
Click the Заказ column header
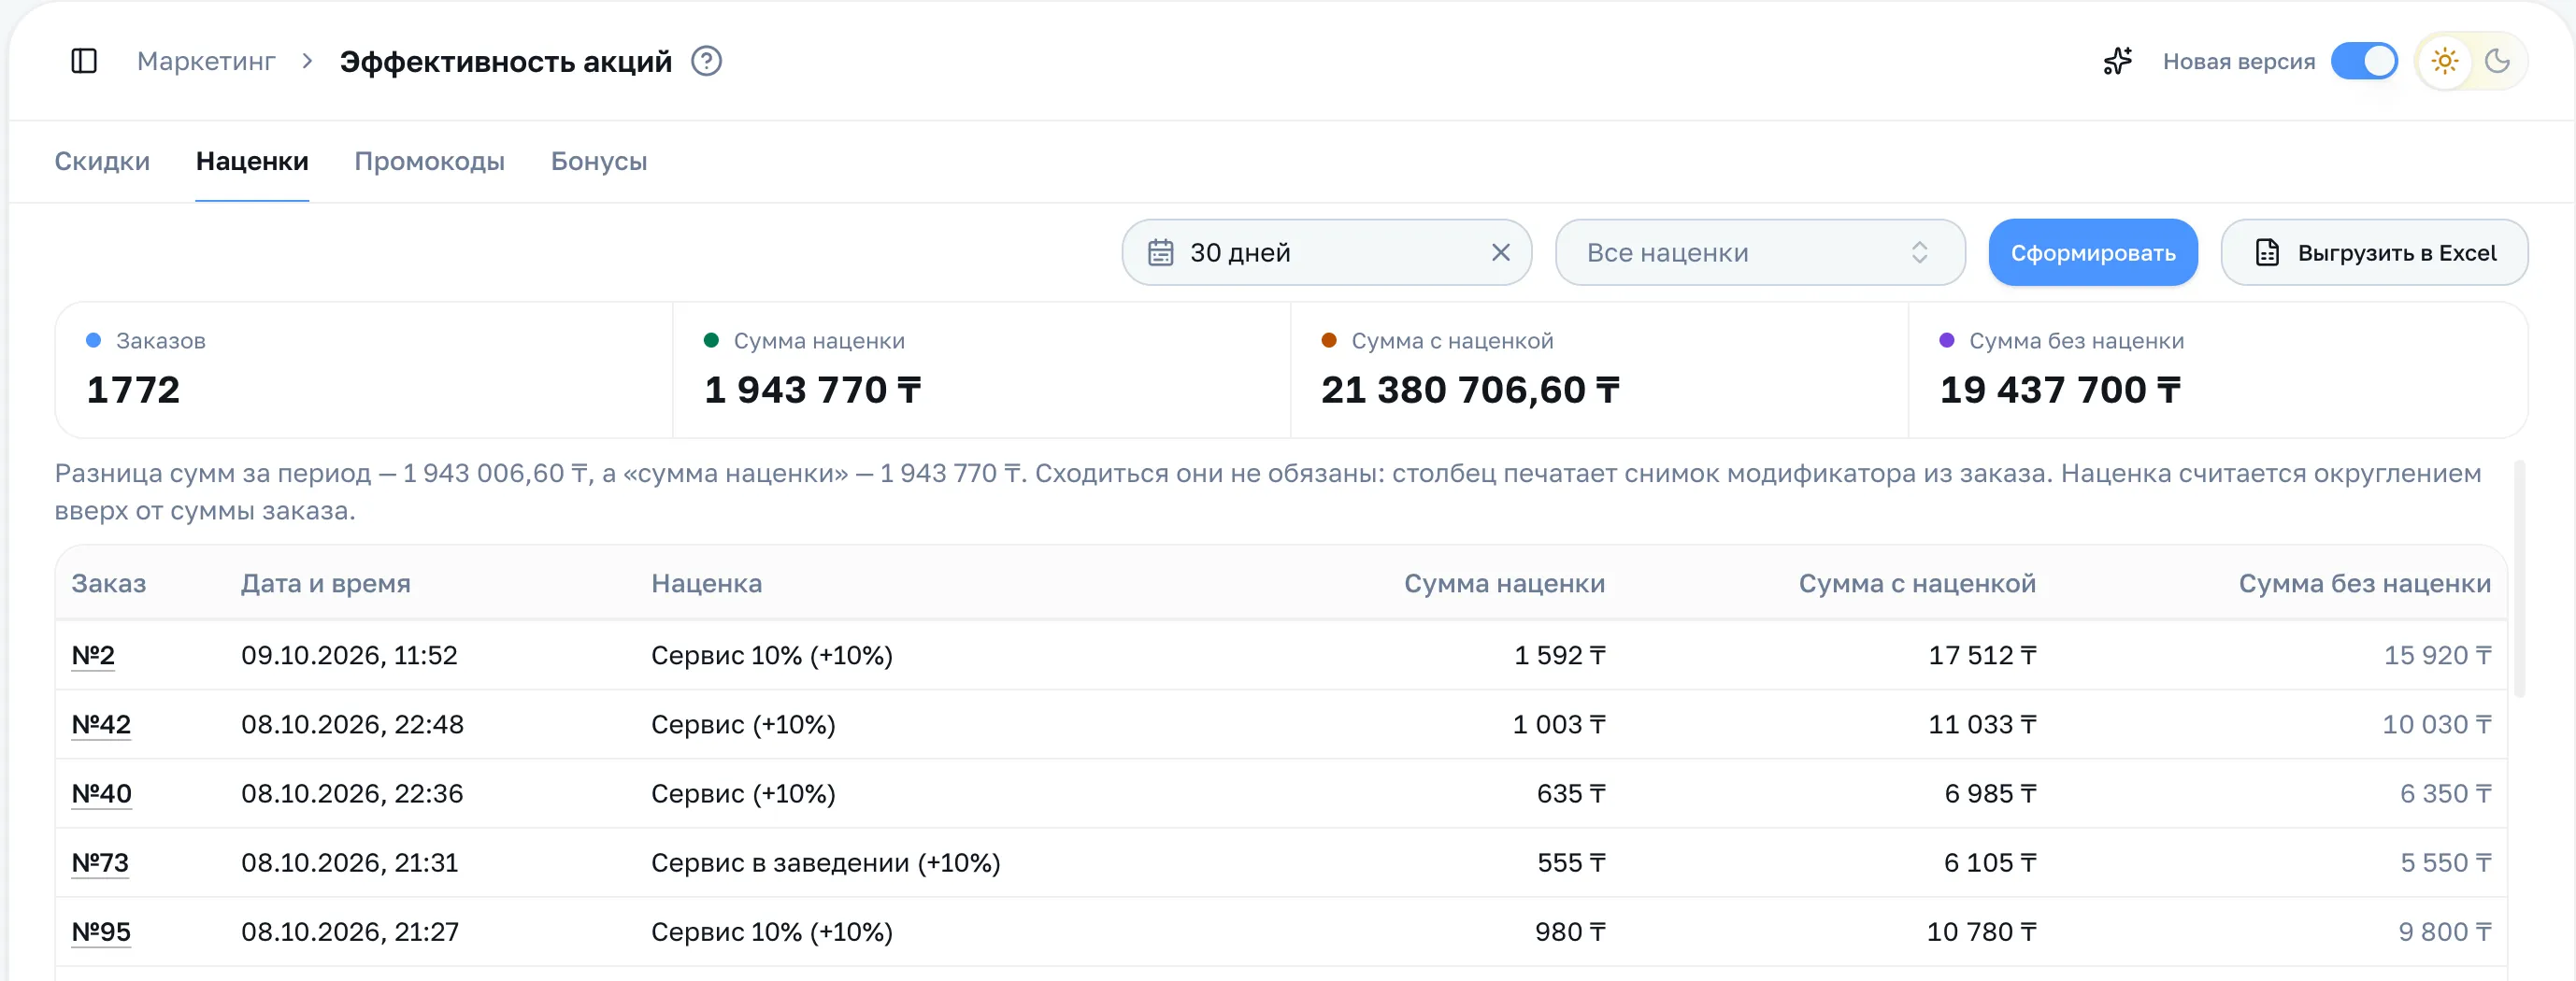[109, 583]
